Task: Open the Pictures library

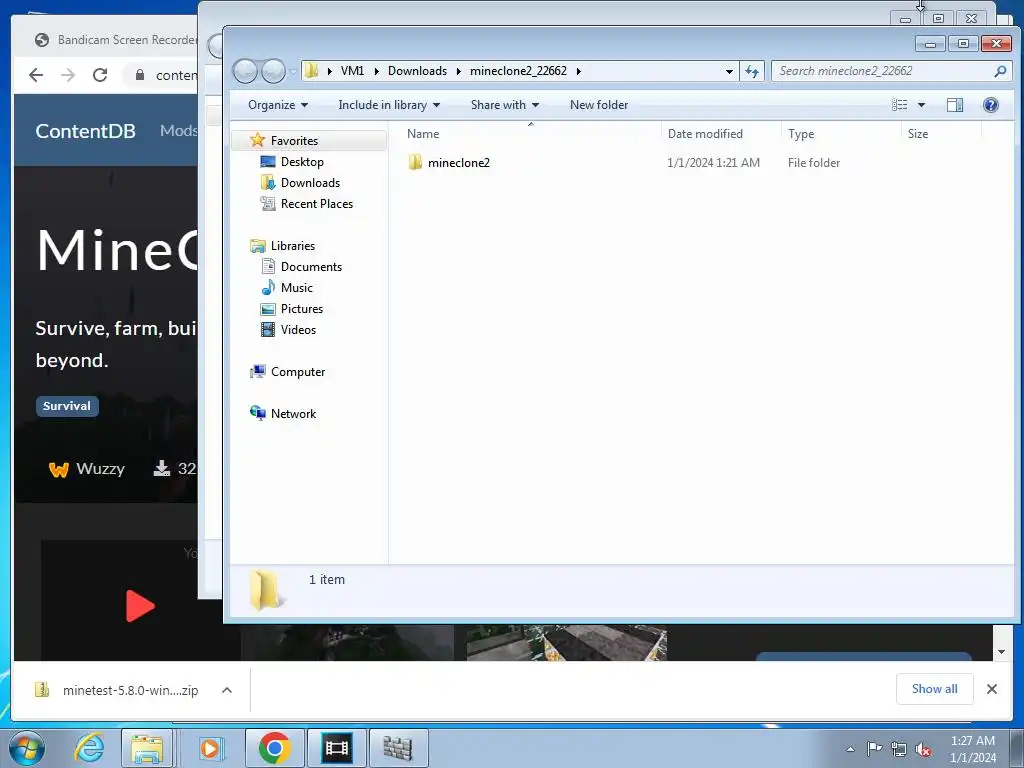Action: 301,308
